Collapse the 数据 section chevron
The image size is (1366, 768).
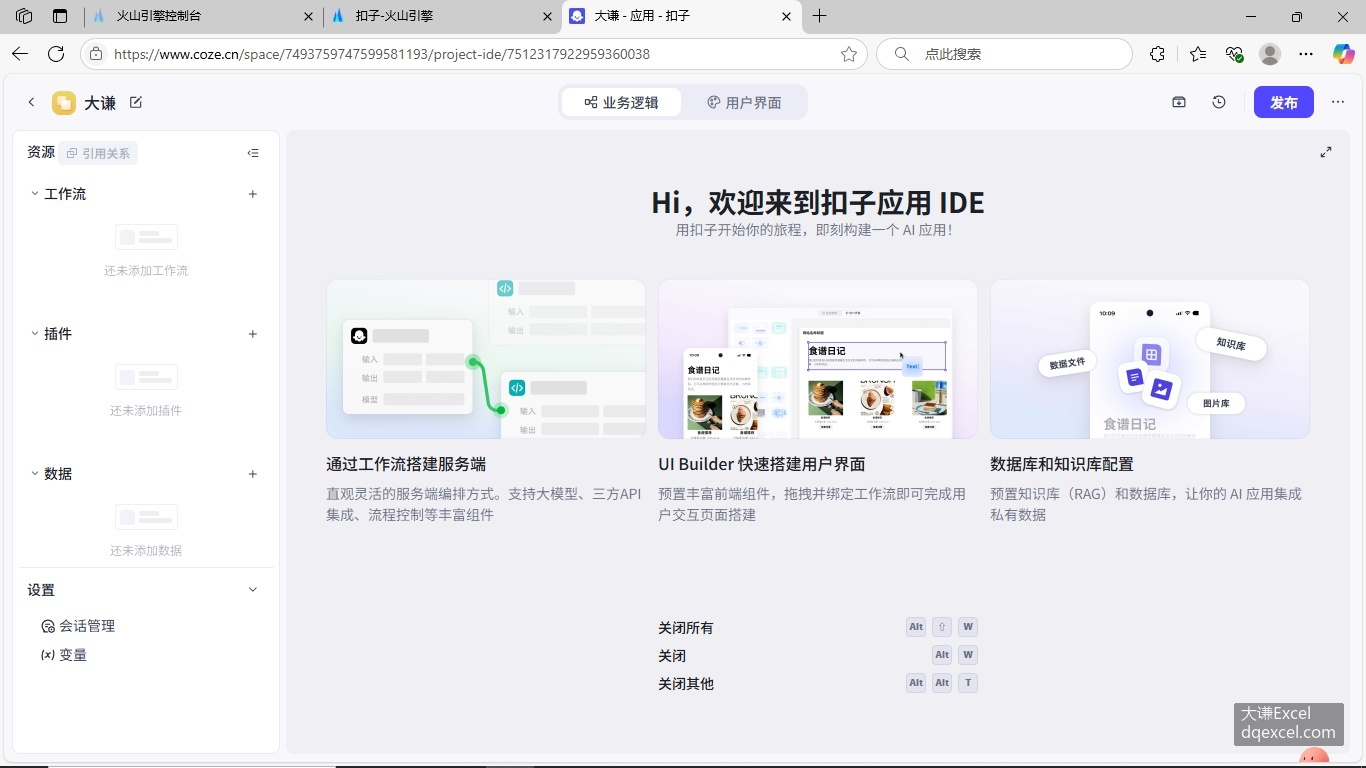point(35,474)
